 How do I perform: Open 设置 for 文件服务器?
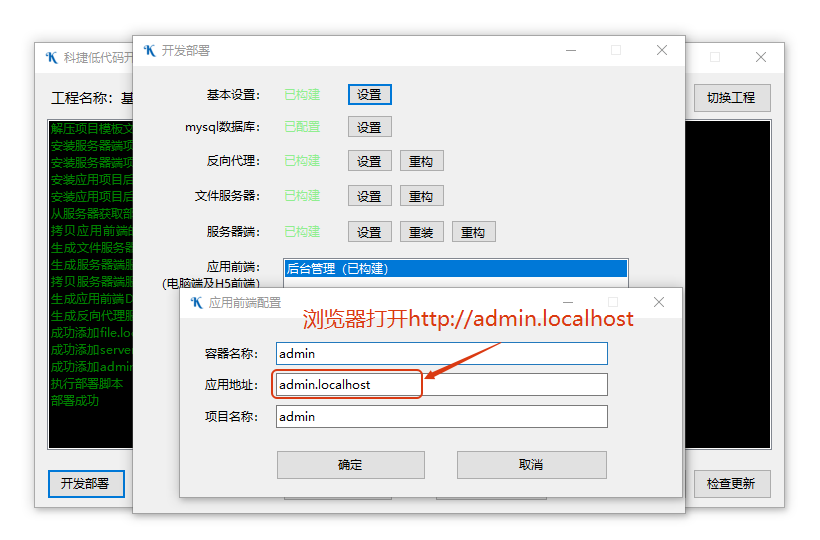(369, 196)
